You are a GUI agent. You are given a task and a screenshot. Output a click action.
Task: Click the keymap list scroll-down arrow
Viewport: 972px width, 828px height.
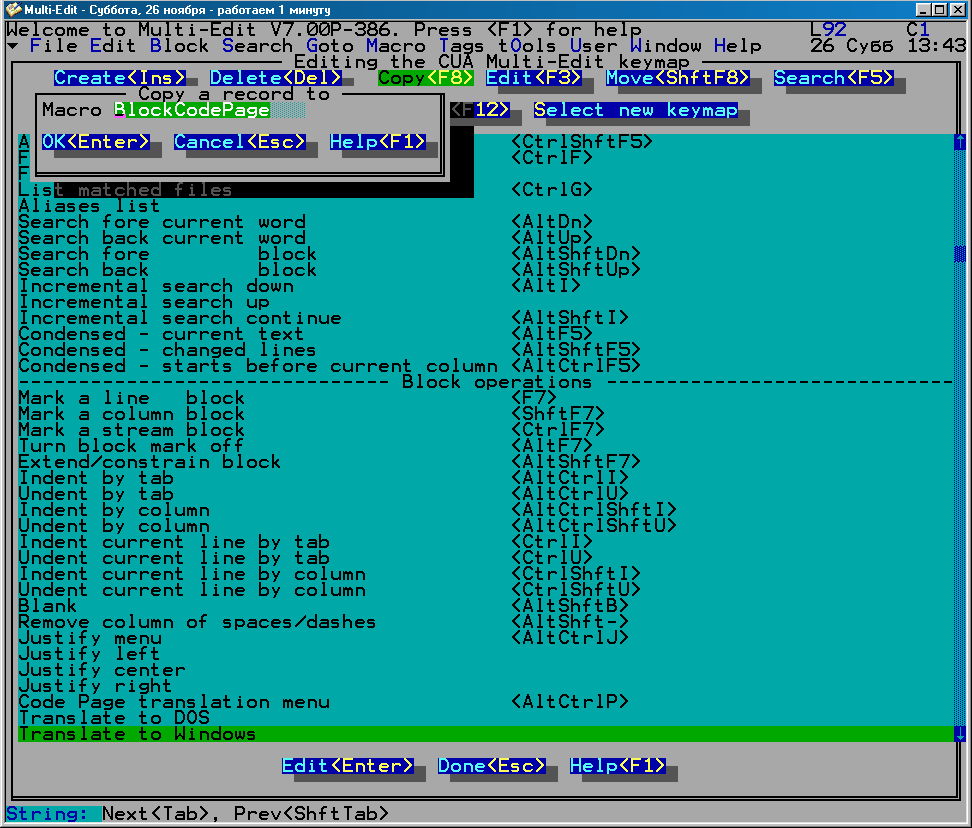point(960,734)
